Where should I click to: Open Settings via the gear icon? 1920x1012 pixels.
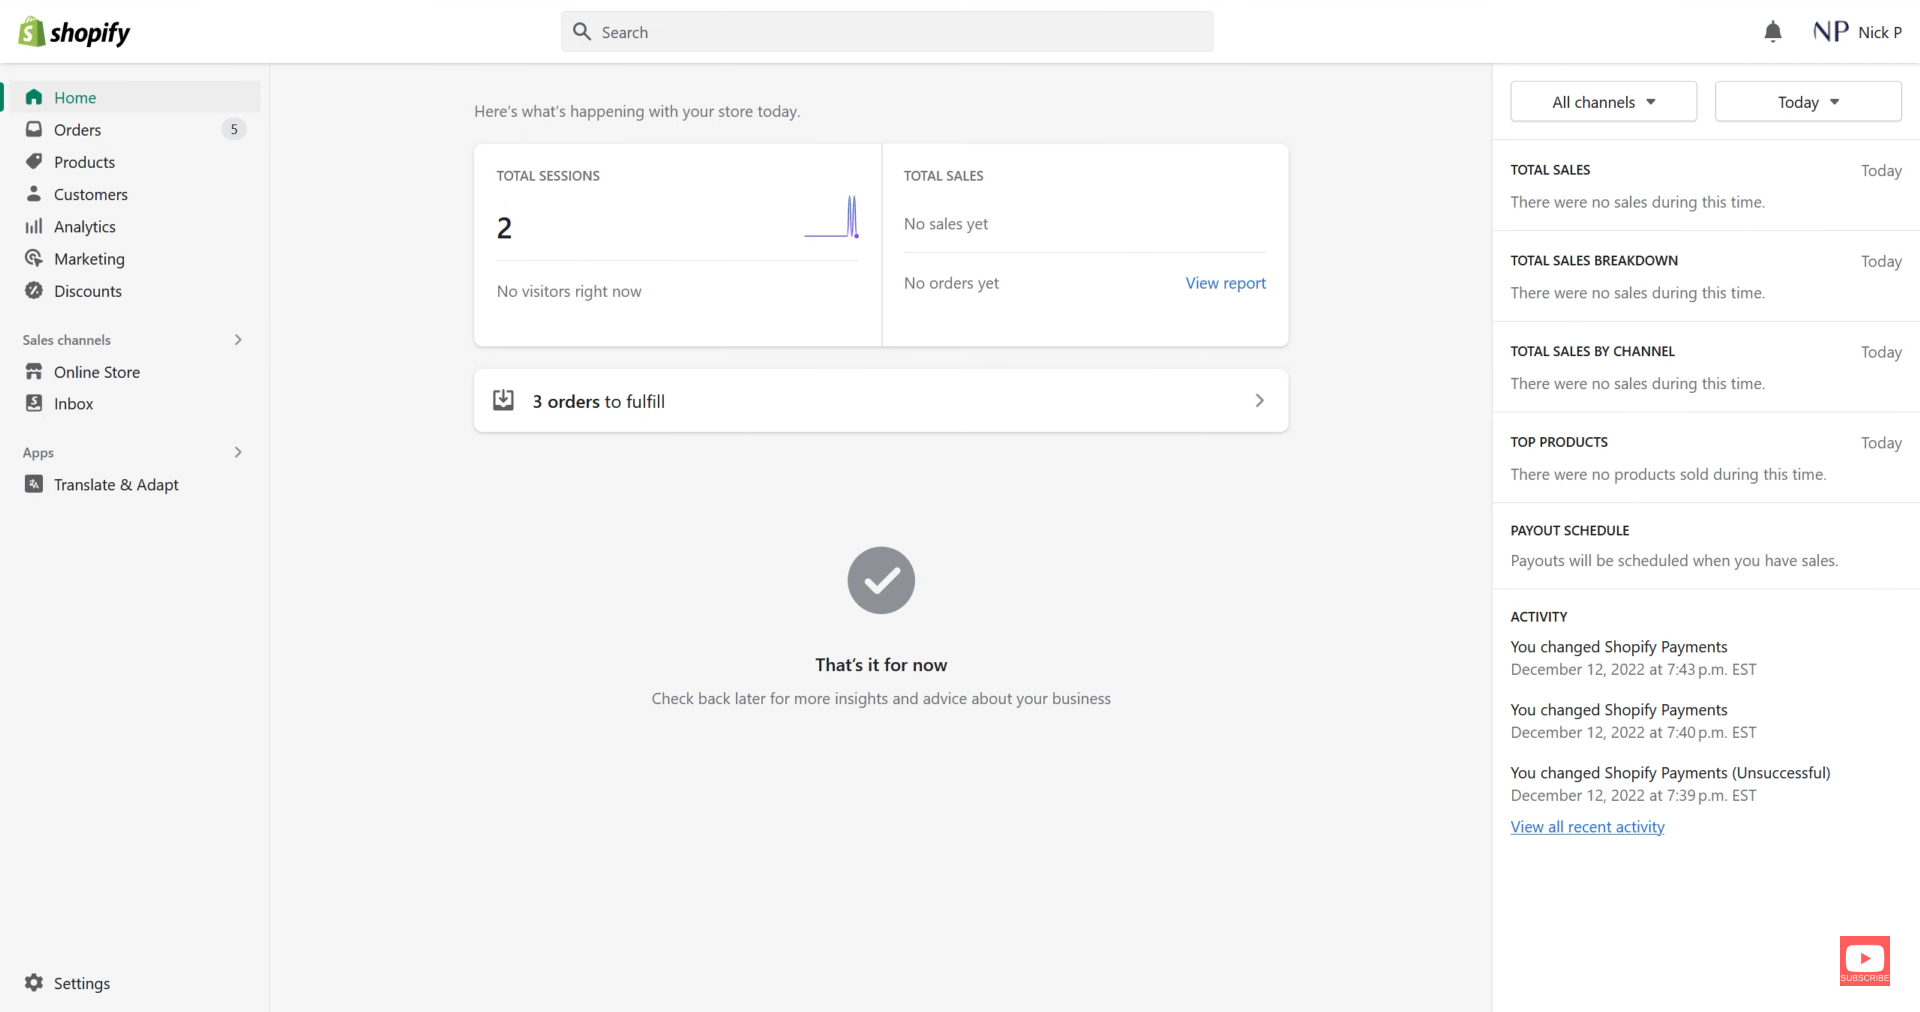tap(34, 982)
